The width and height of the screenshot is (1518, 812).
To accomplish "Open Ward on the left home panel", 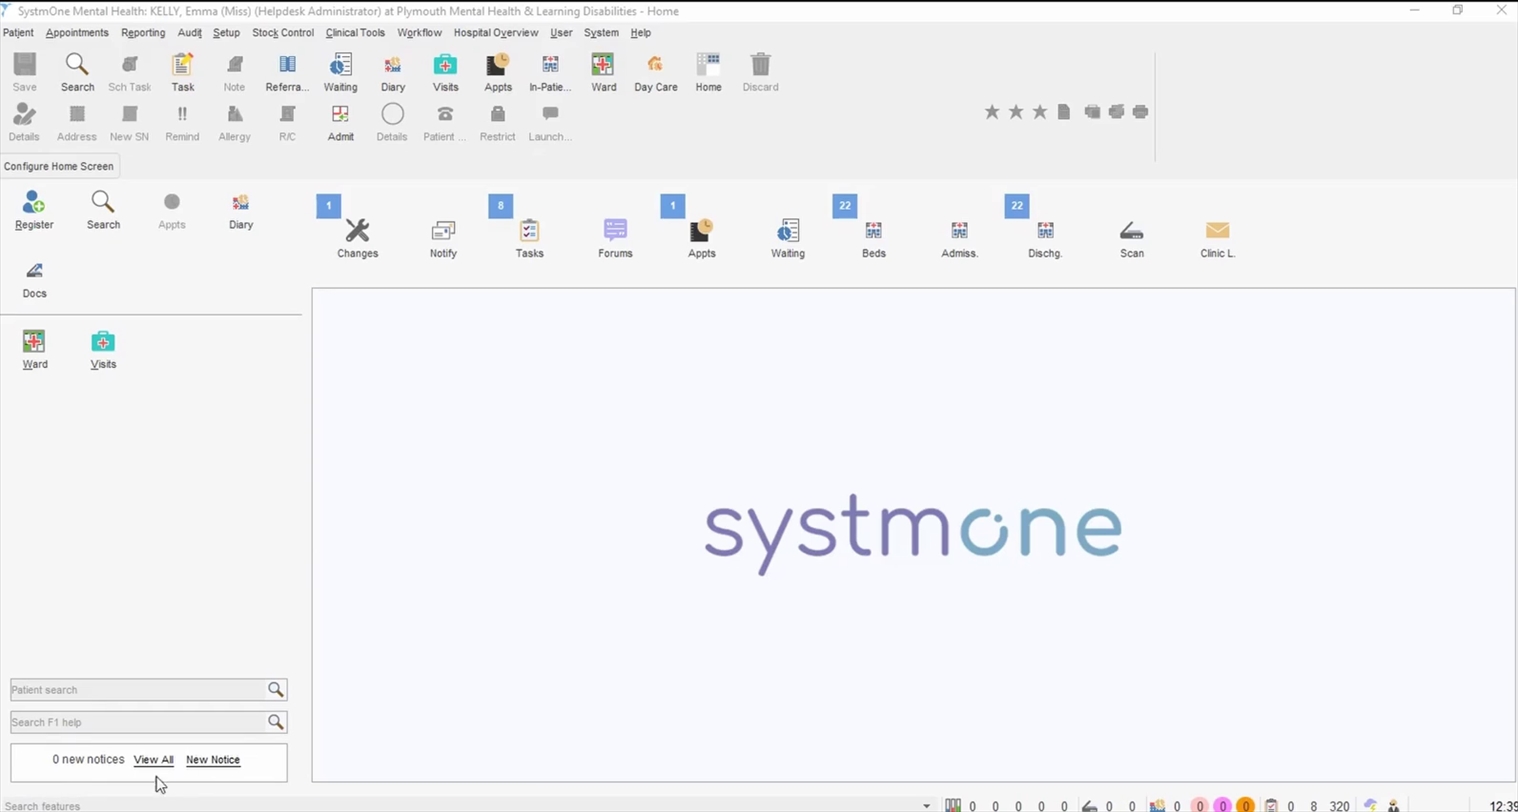I will point(34,350).
